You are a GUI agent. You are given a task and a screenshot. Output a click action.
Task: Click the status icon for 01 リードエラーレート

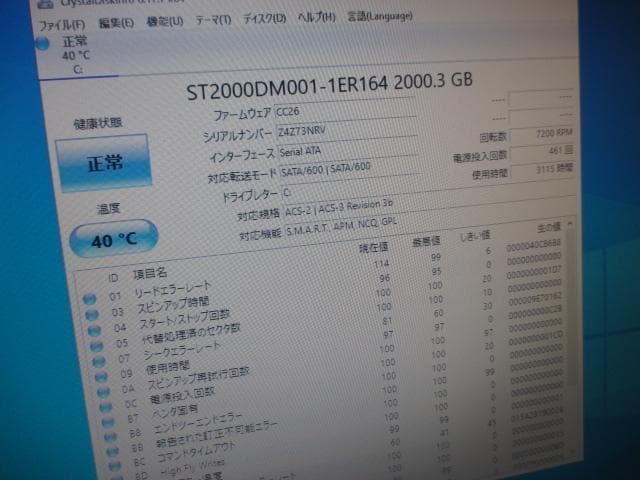pyautogui.click(x=89, y=300)
